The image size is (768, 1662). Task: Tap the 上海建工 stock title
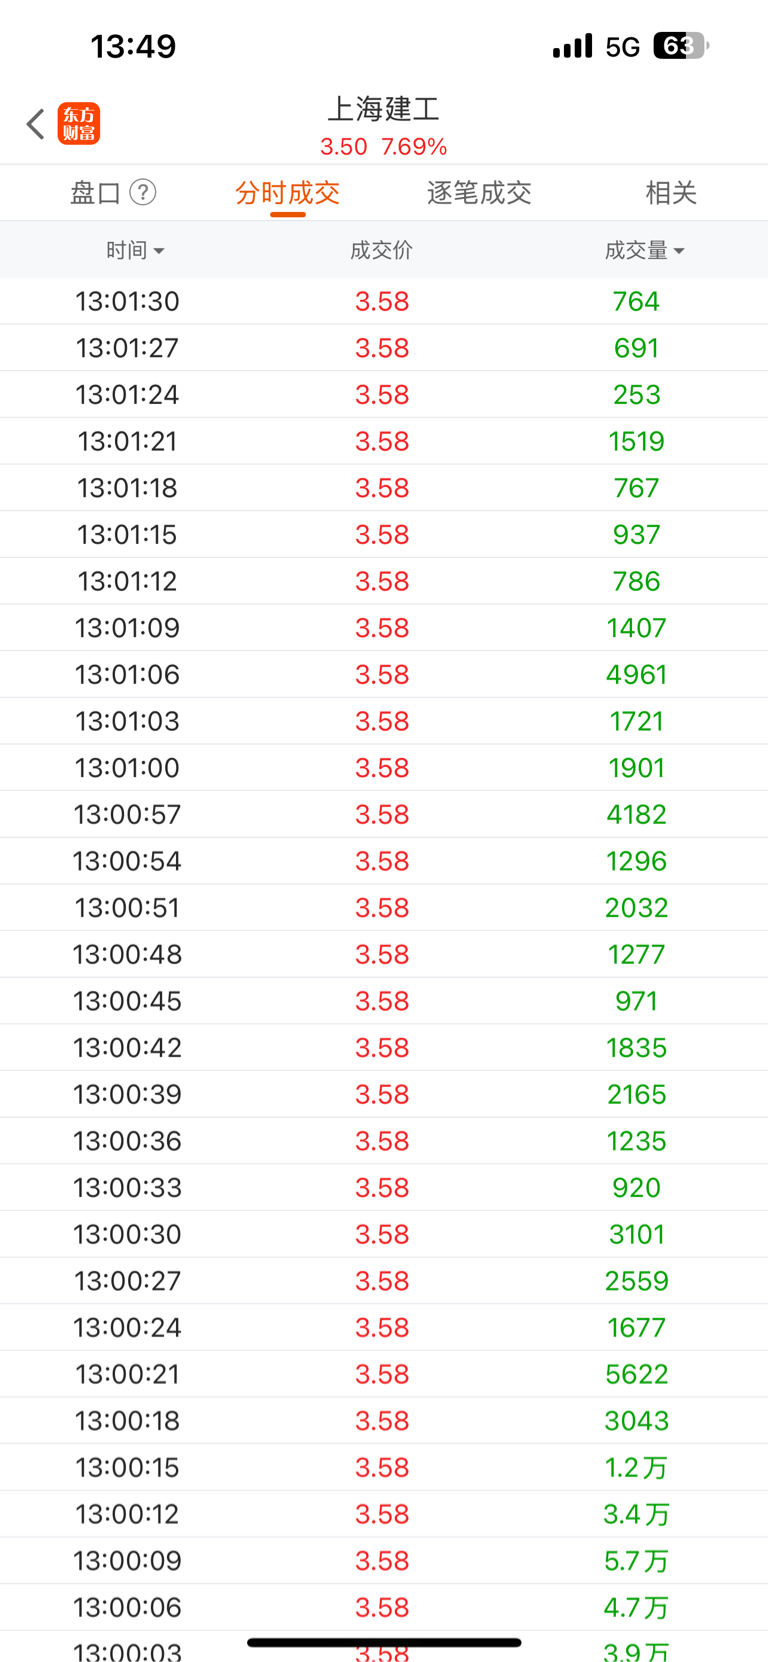pyautogui.click(x=384, y=109)
